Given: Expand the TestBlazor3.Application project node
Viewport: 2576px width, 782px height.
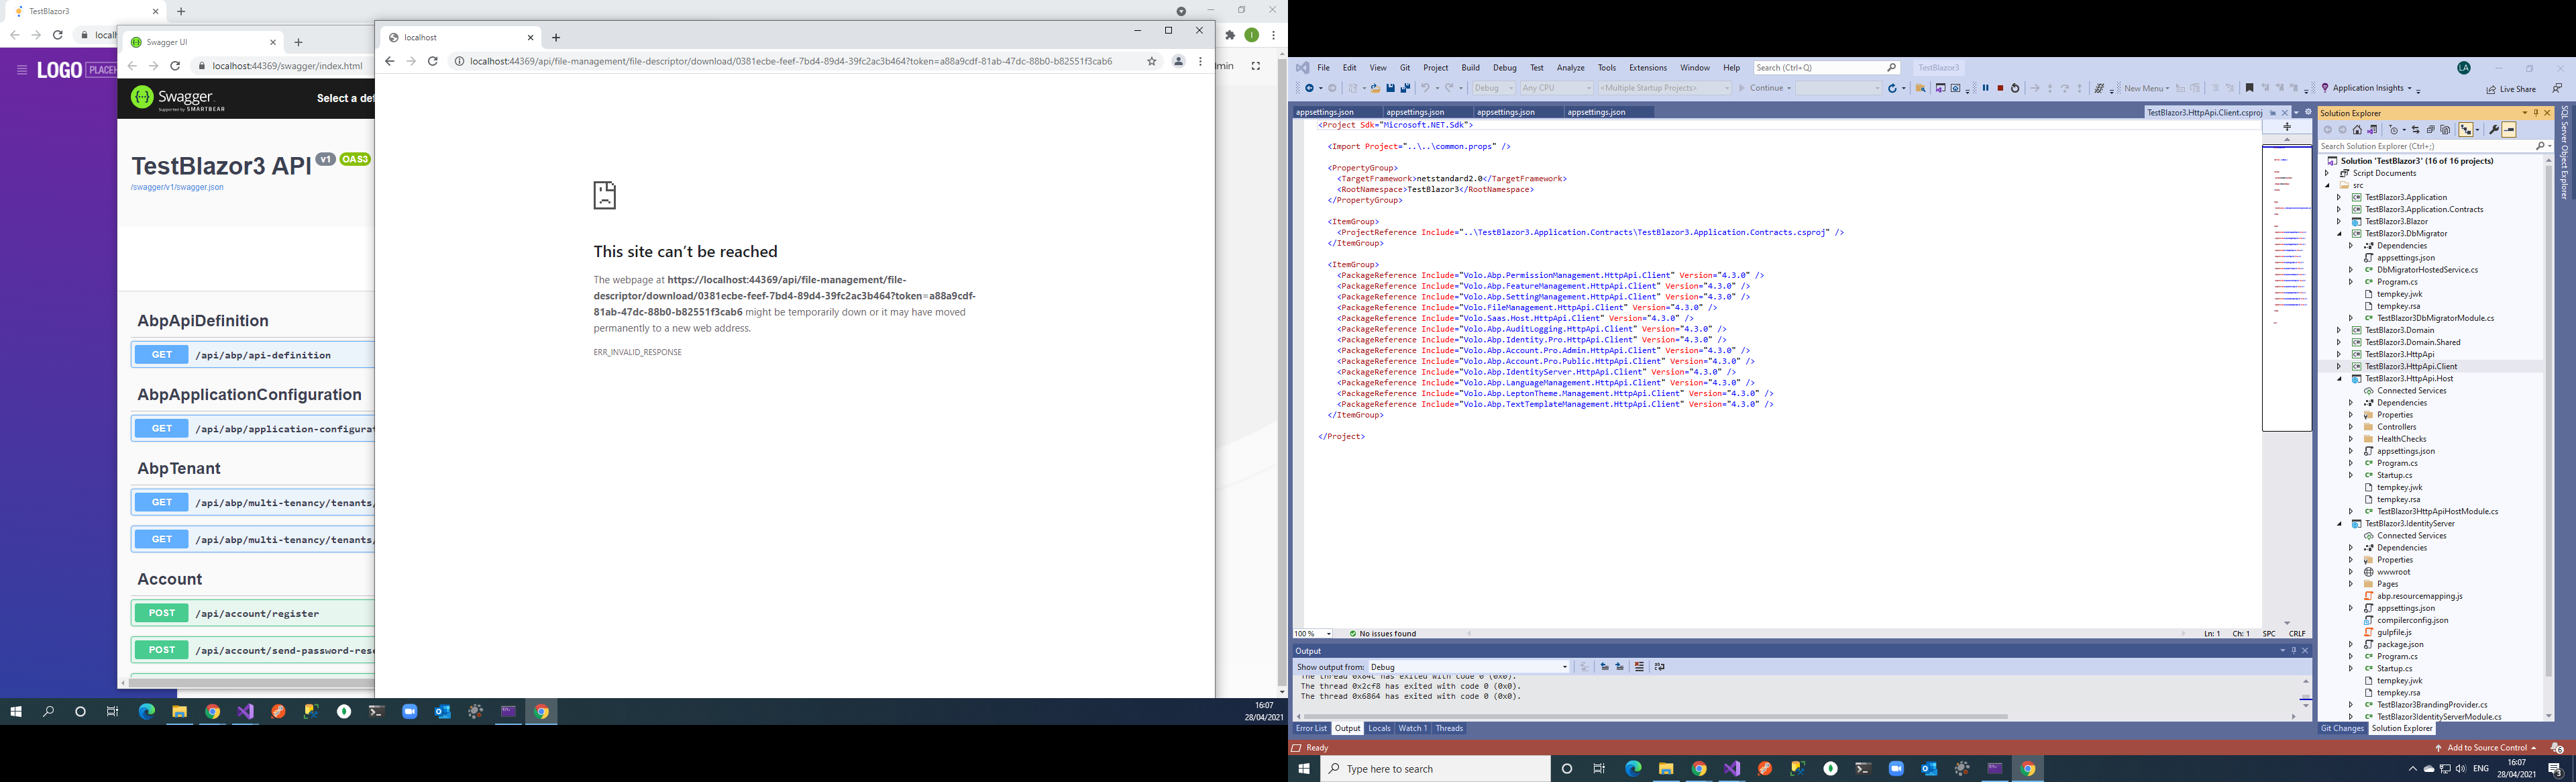Looking at the screenshot, I should coord(2339,197).
